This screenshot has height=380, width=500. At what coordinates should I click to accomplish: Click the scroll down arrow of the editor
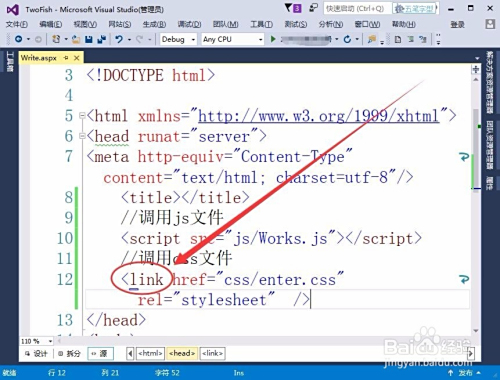[x=476, y=331]
